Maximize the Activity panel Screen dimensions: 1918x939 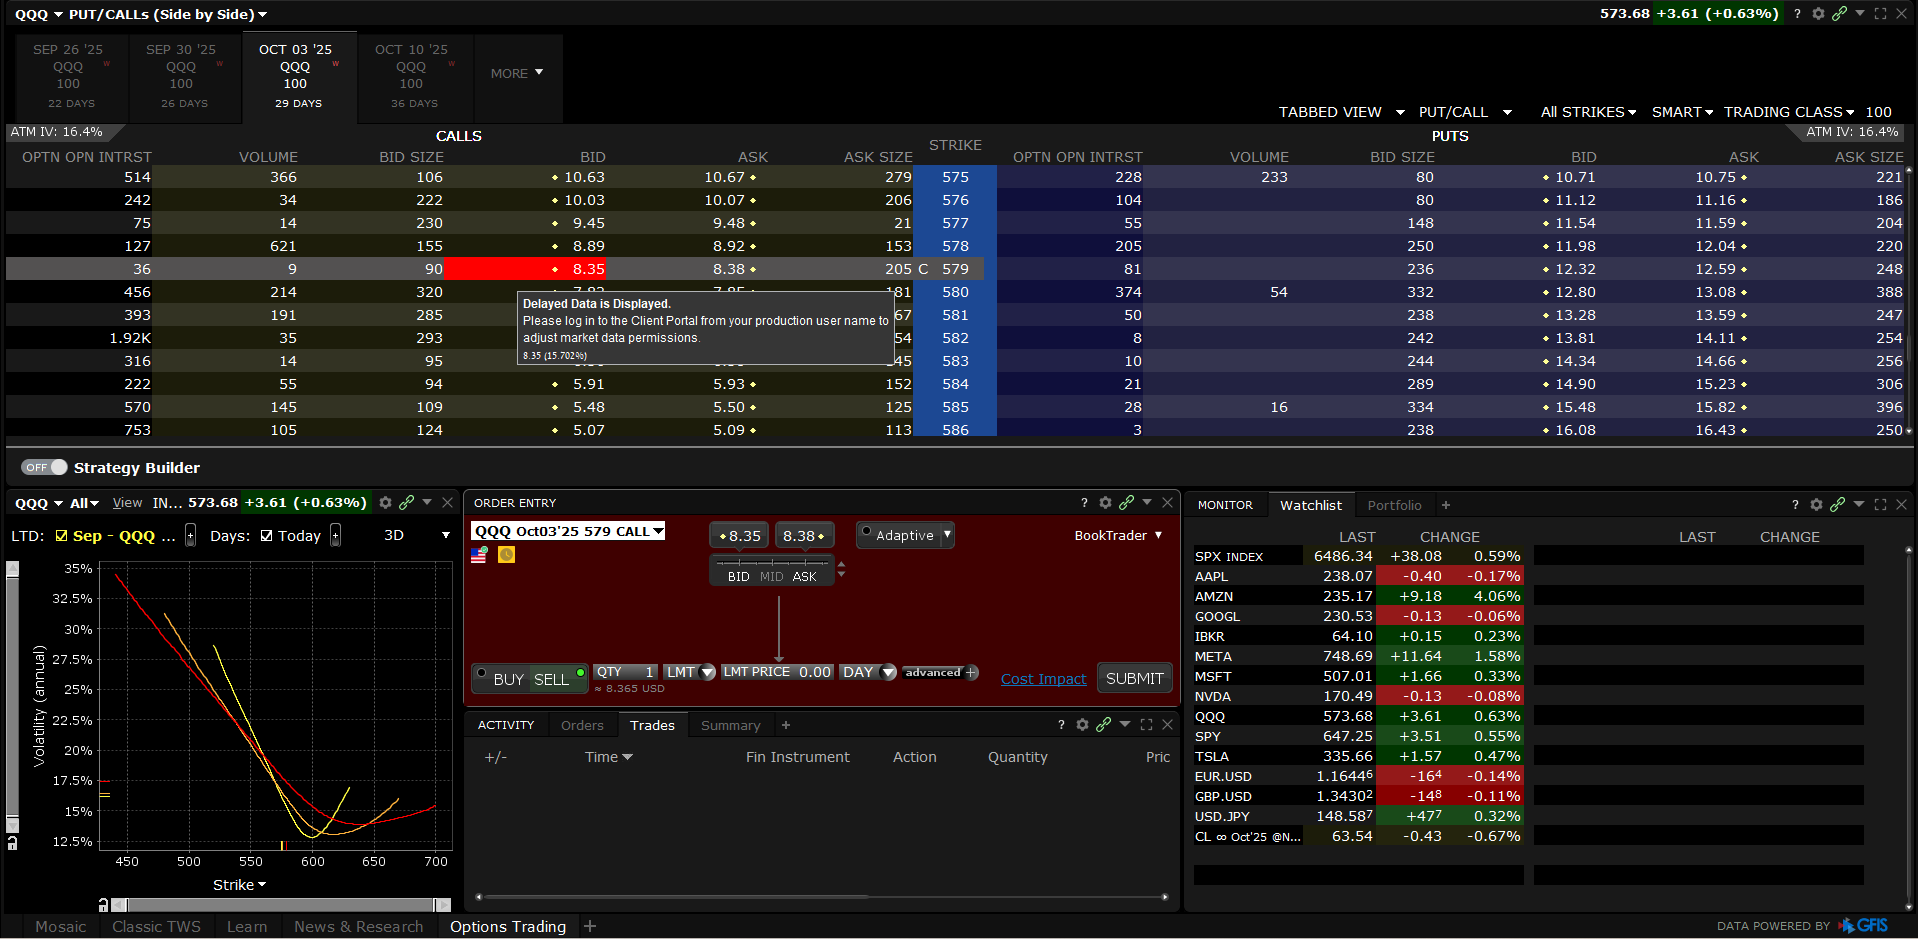(1146, 724)
